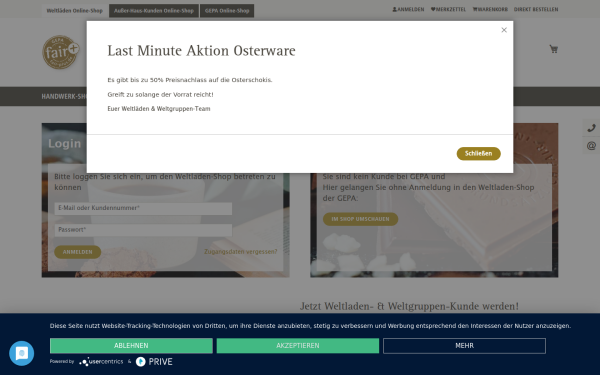Click the Usercentrics logo in the cookie banner
Viewport: 600px width, 375px height.
coord(101,362)
